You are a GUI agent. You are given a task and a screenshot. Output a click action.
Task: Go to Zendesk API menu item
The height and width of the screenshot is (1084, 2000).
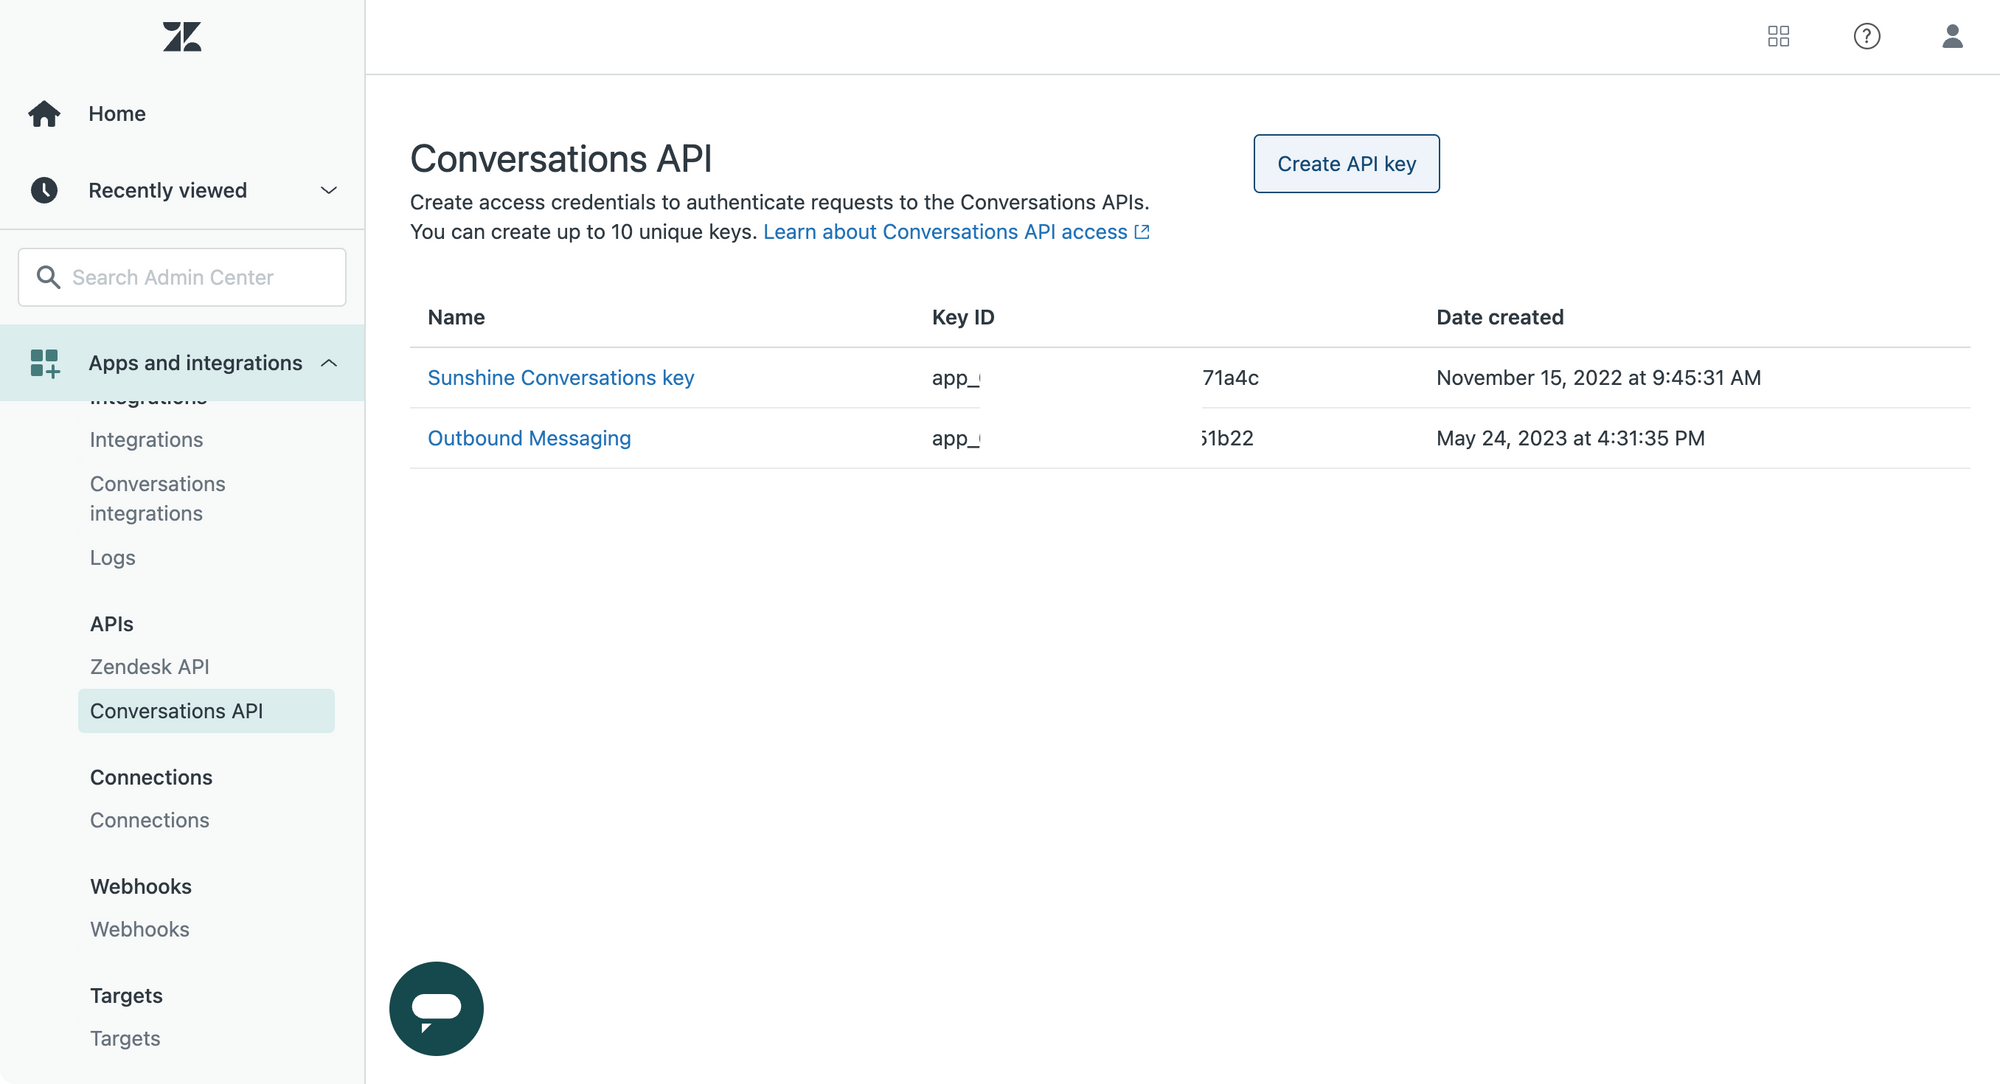pyautogui.click(x=149, y=667)
